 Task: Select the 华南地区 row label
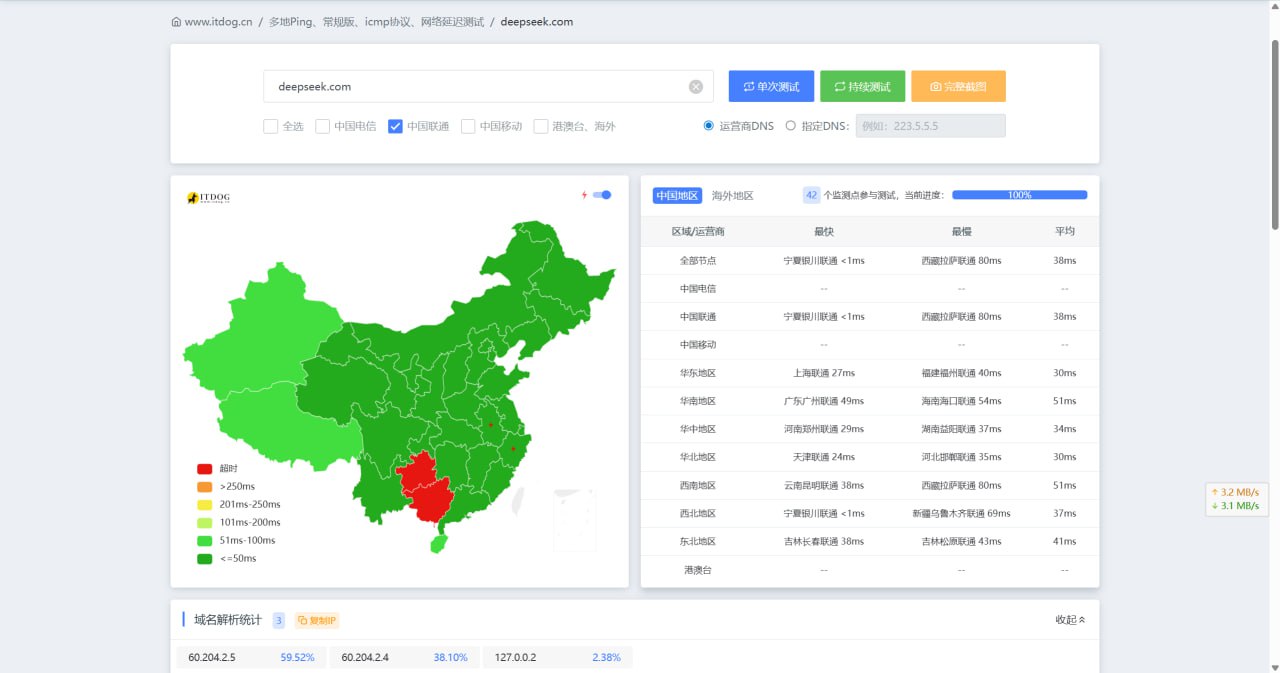pos(698,401)
